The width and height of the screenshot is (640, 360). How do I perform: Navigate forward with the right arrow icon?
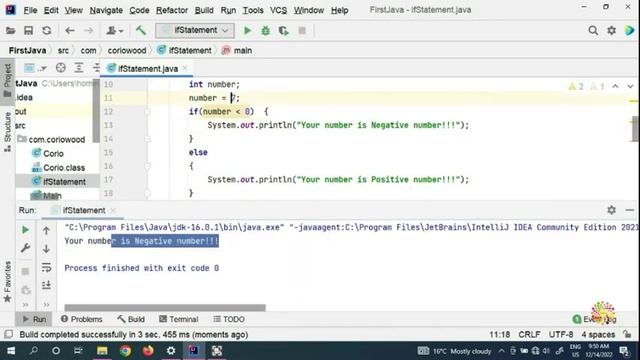coord(88,31)
